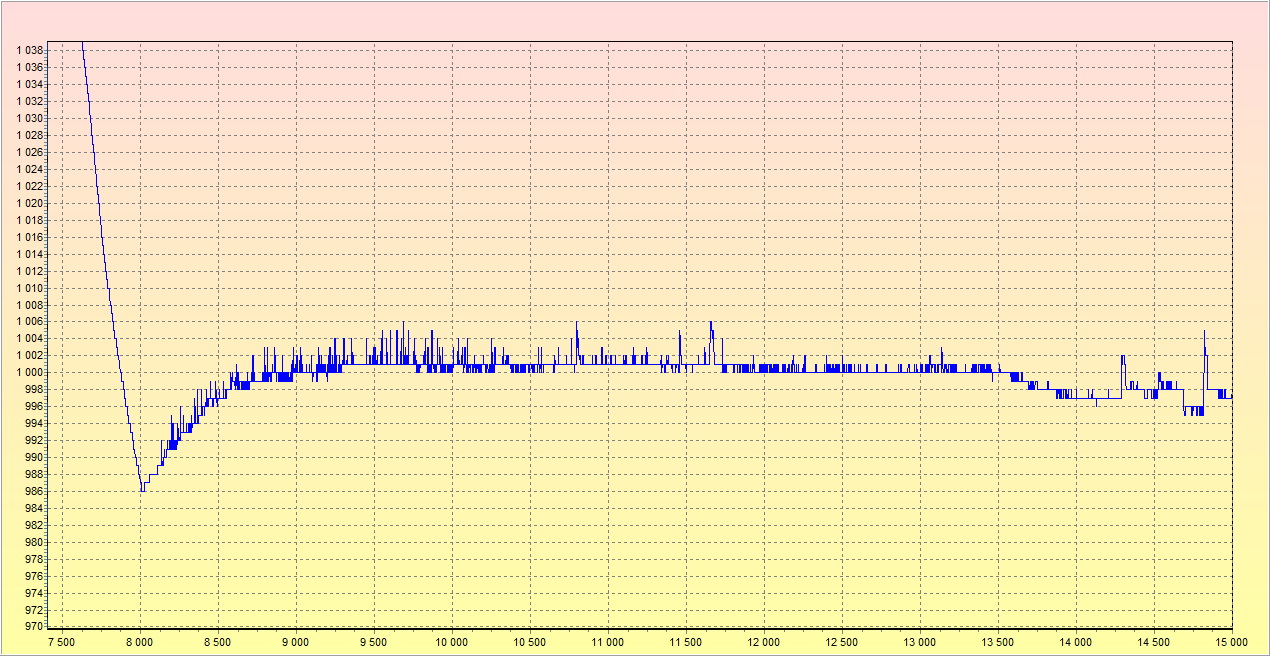The image size is (1270, 656).
Task: Click the '986' y-axis label
Action: coord(33,492)
